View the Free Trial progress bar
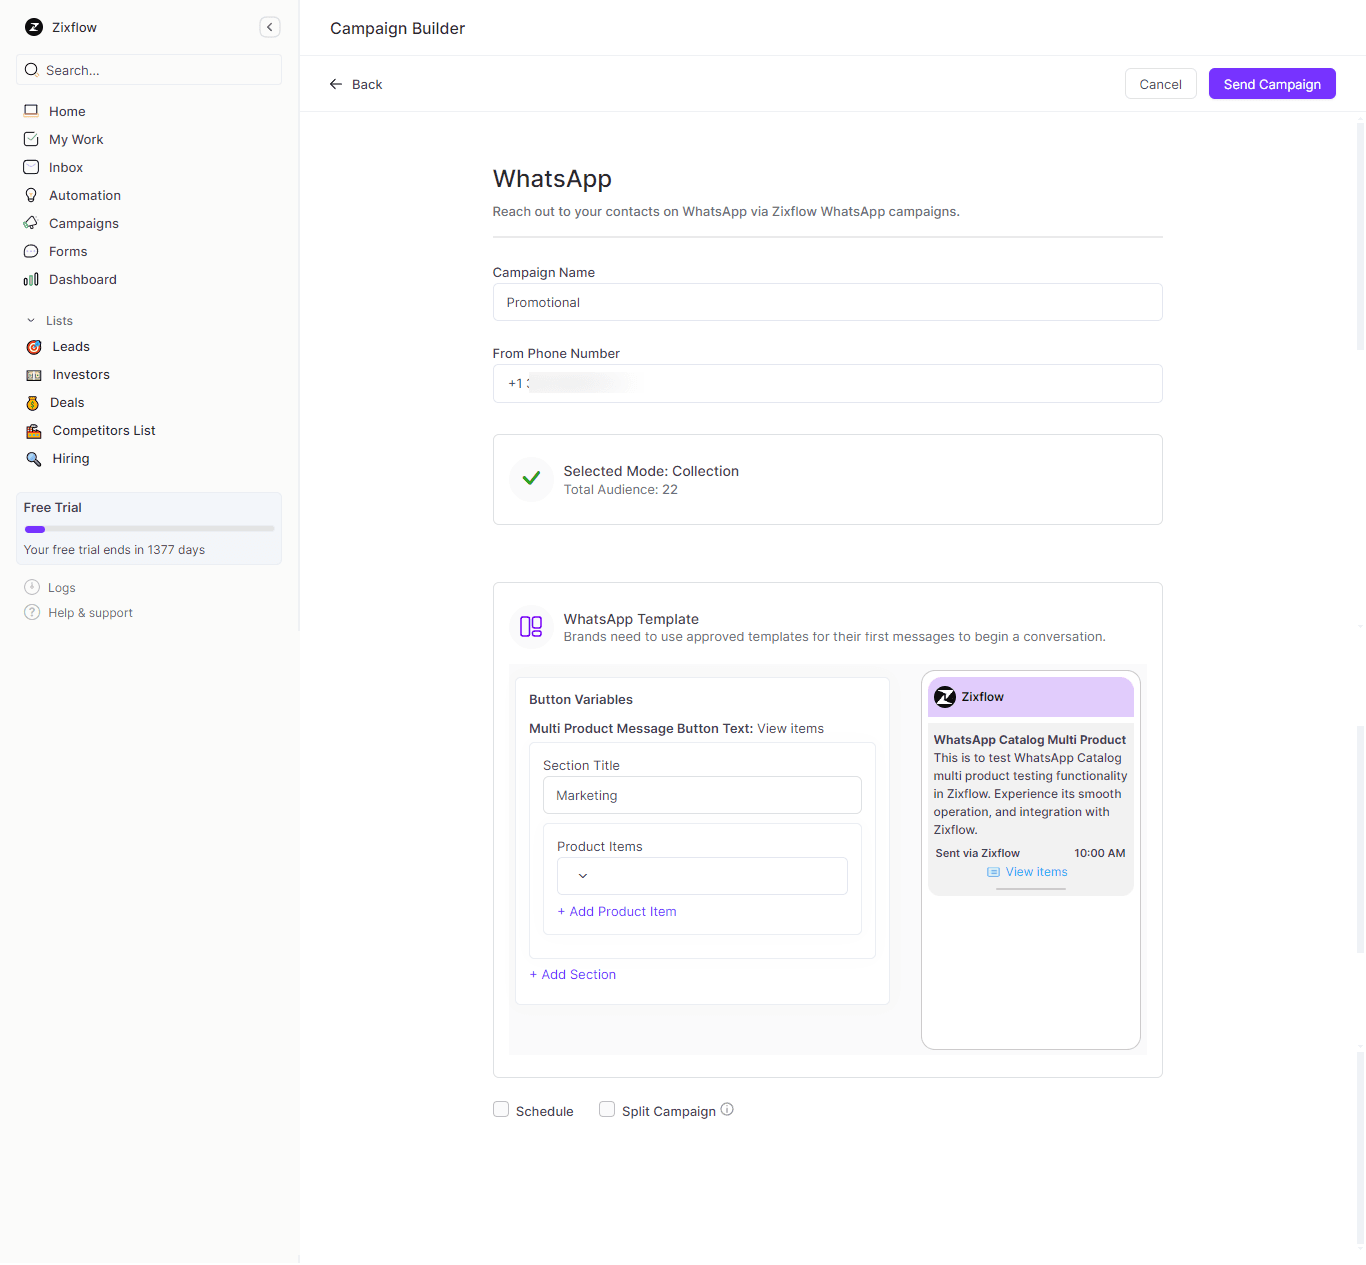The width and height of the screenshot is (1366, 1265). (x=148, y=528)
